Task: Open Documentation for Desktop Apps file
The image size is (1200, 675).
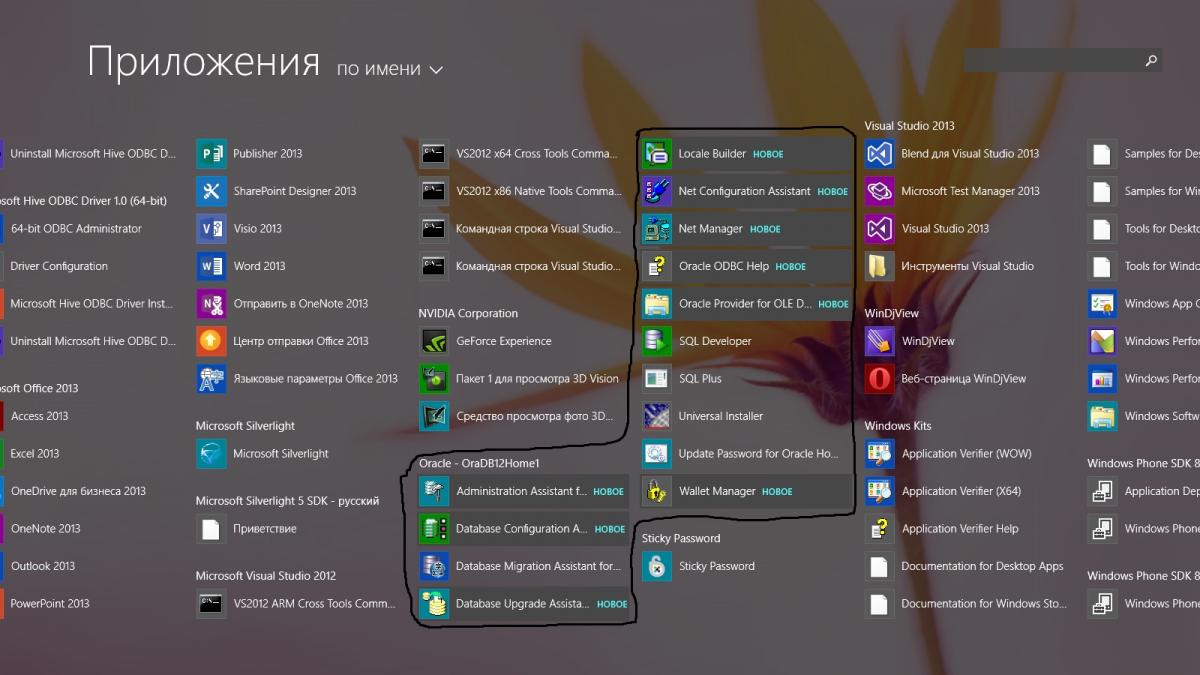Action: [x=968, y=566]
